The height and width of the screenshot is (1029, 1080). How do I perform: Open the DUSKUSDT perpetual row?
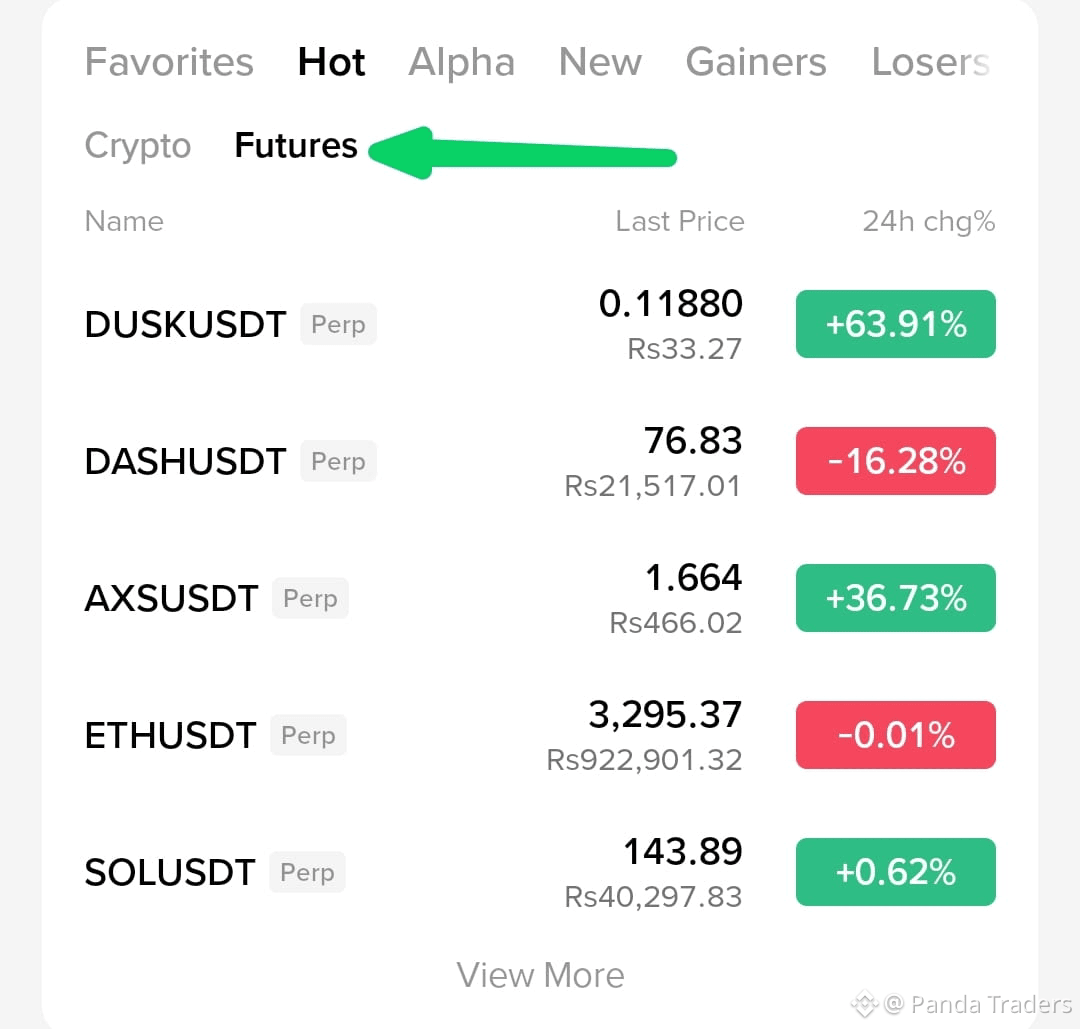click(x=540, y=324)
